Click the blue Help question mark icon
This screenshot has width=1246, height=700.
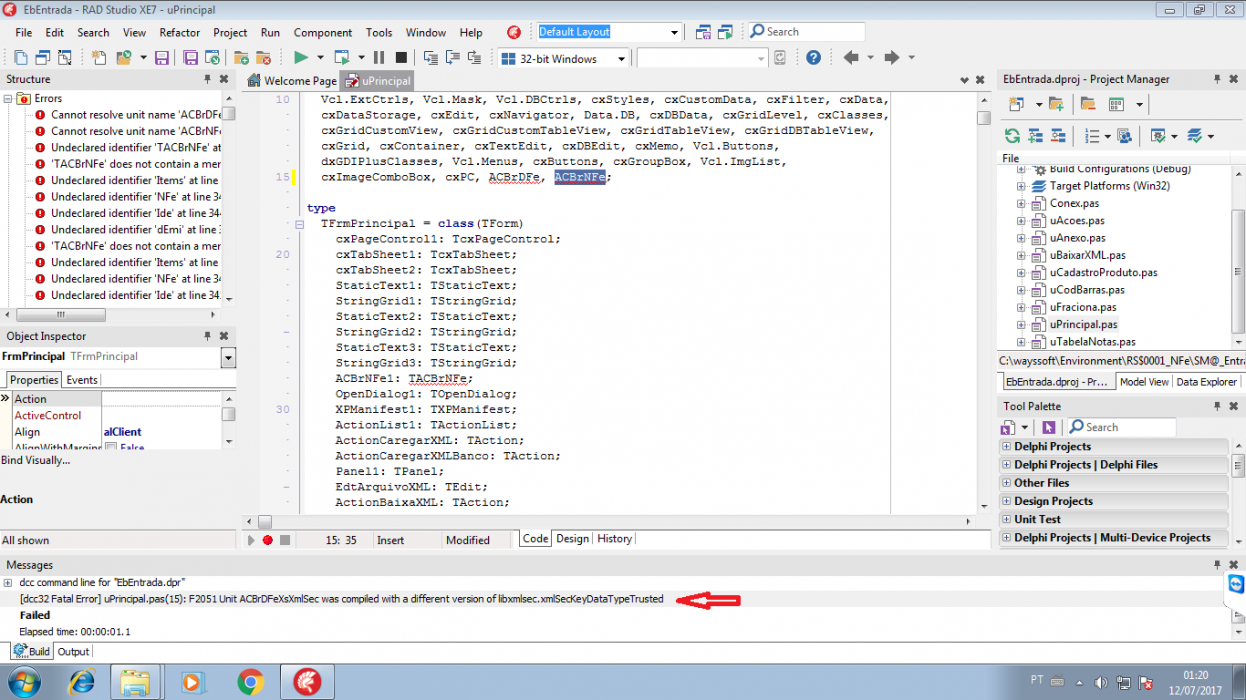click(814, 58)
